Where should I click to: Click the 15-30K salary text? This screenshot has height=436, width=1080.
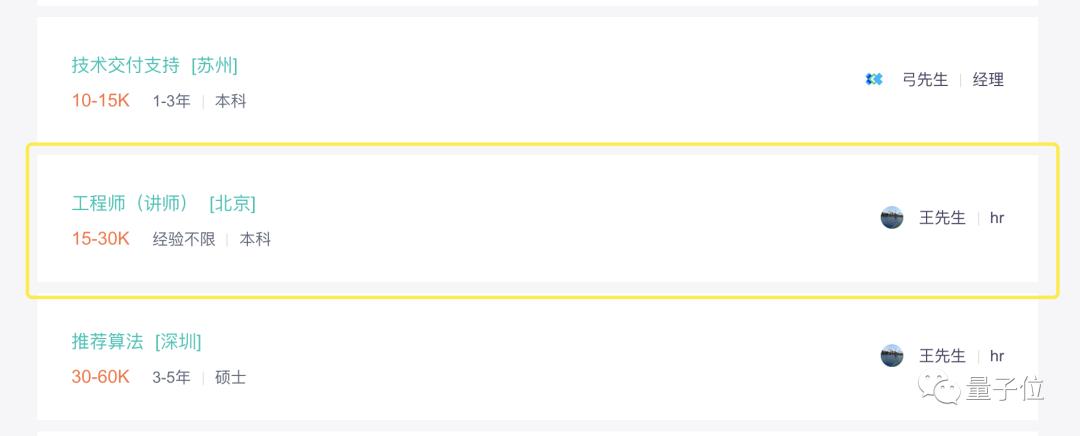(100, 239)
